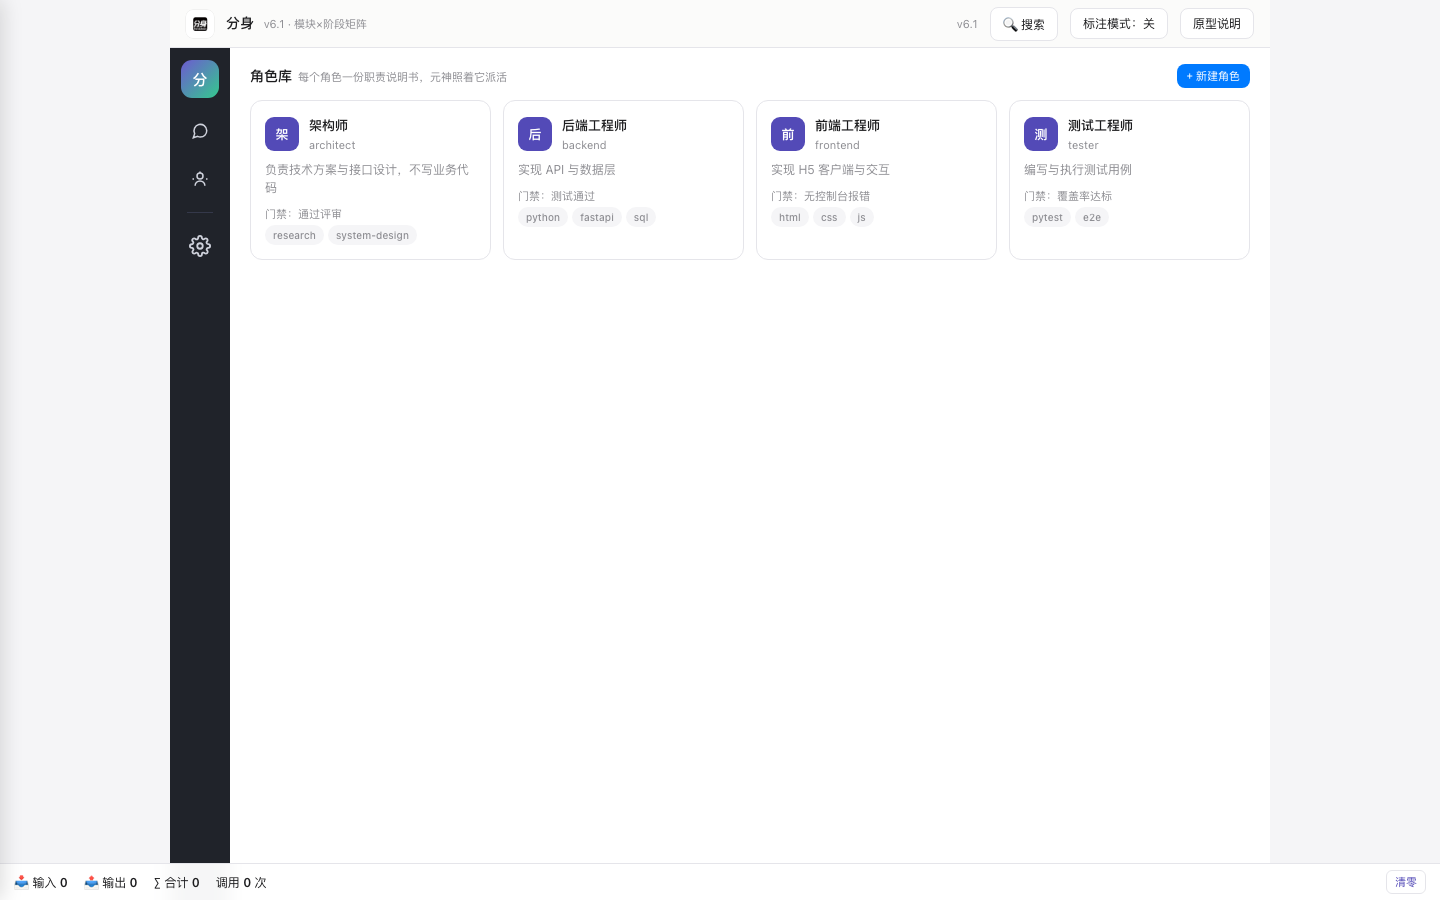Click the 门禁：覆盖率达标 text
This screenshot has height=900, width=1440.
click(x=1068, y=196)
